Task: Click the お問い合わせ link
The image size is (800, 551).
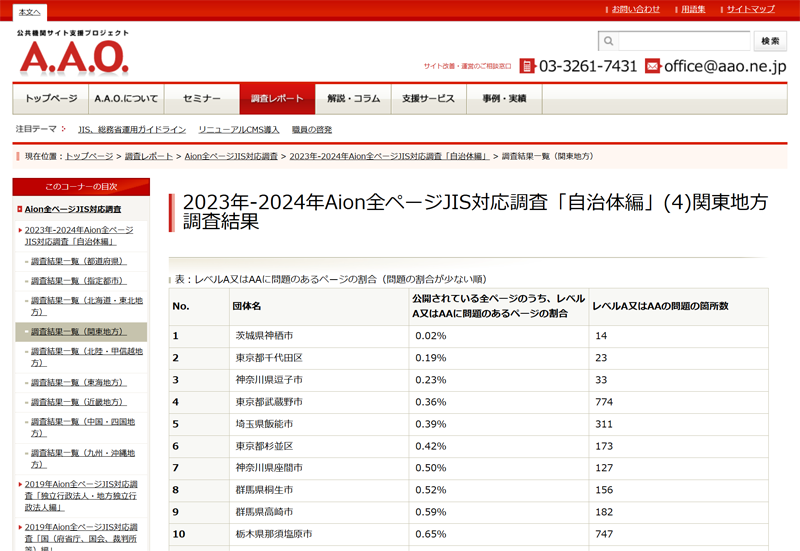Action: point(636,9)
